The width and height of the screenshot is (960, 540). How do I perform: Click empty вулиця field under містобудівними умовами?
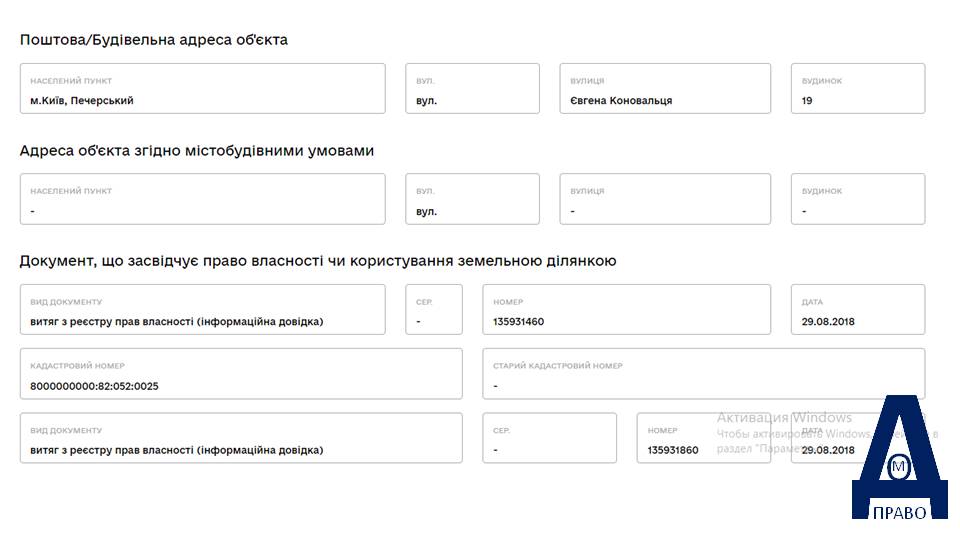pyautogui.click(x=666, y=199)
